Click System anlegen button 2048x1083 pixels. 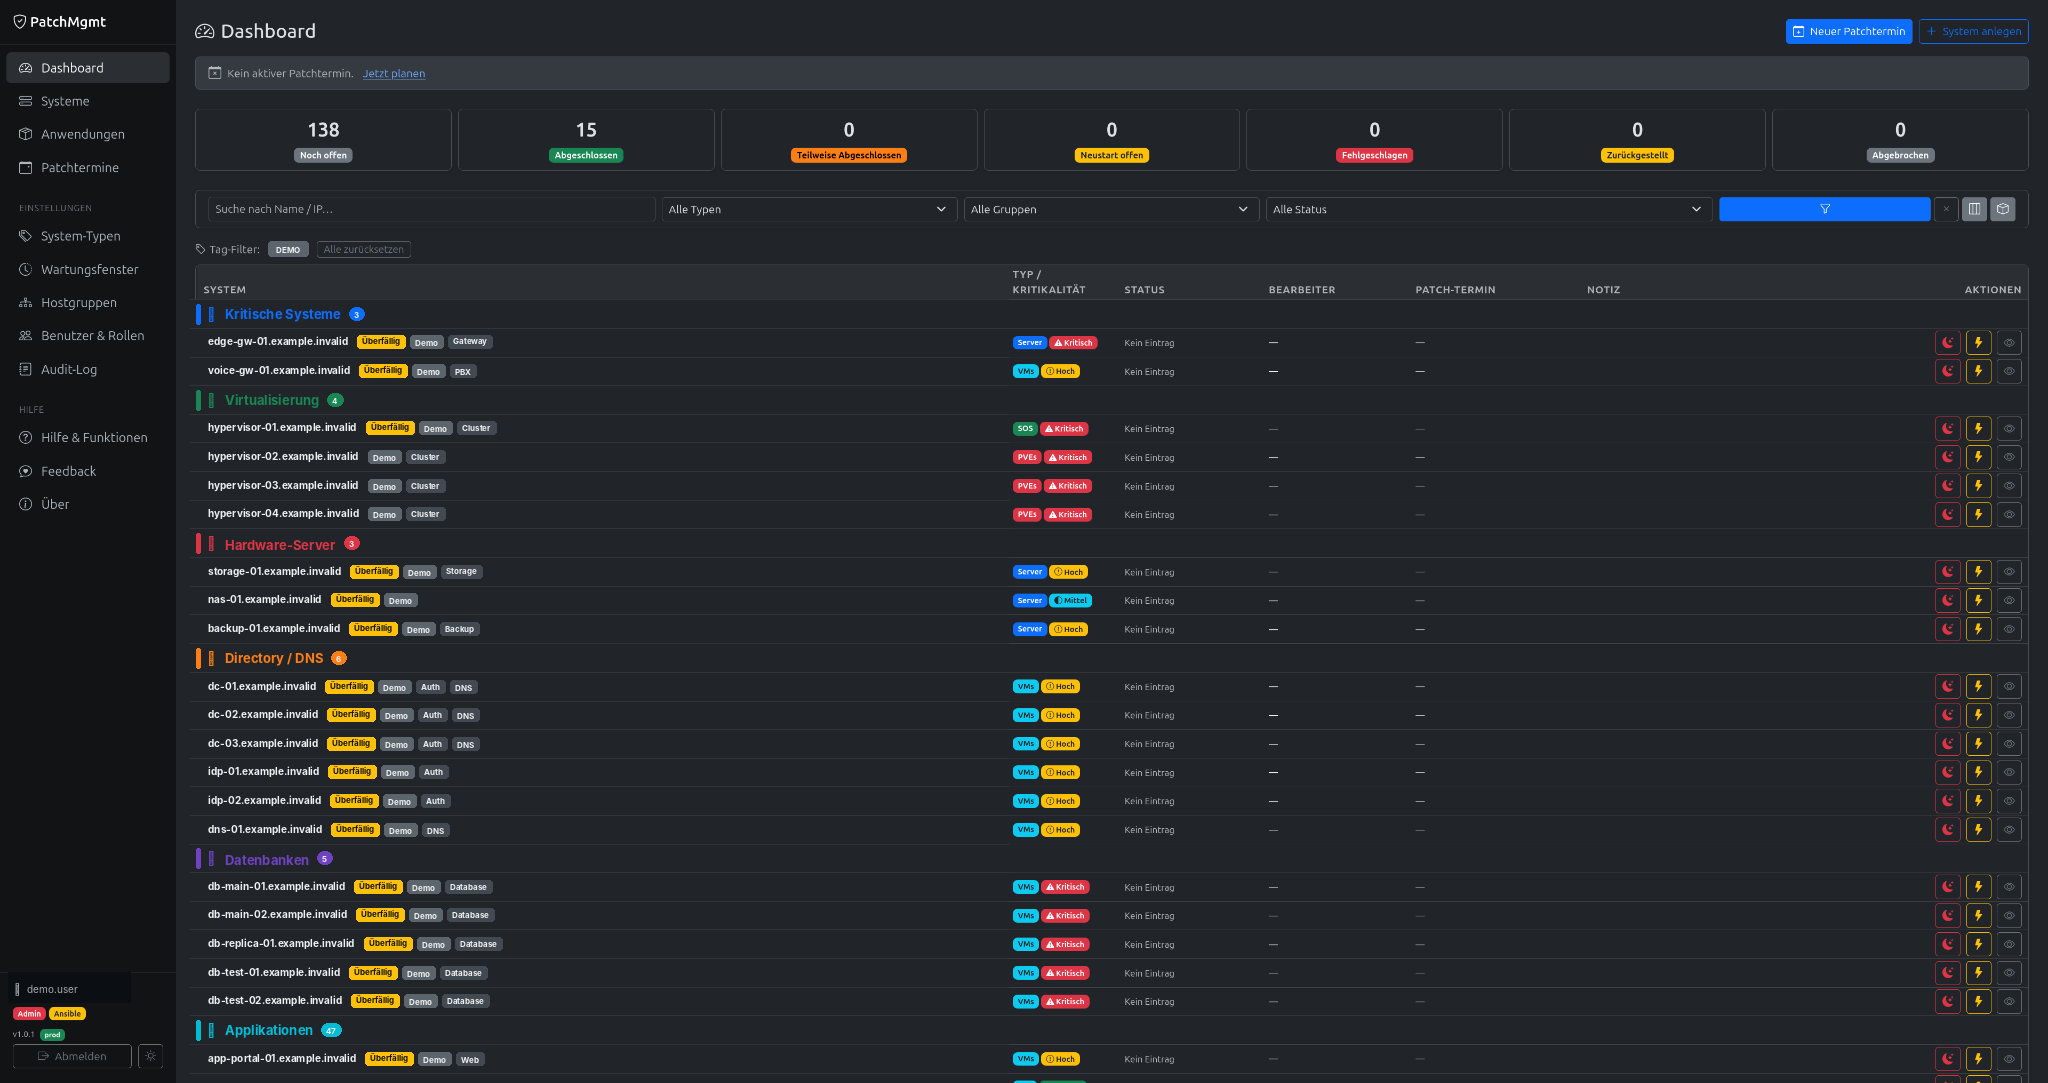(x=1974, y=31)
